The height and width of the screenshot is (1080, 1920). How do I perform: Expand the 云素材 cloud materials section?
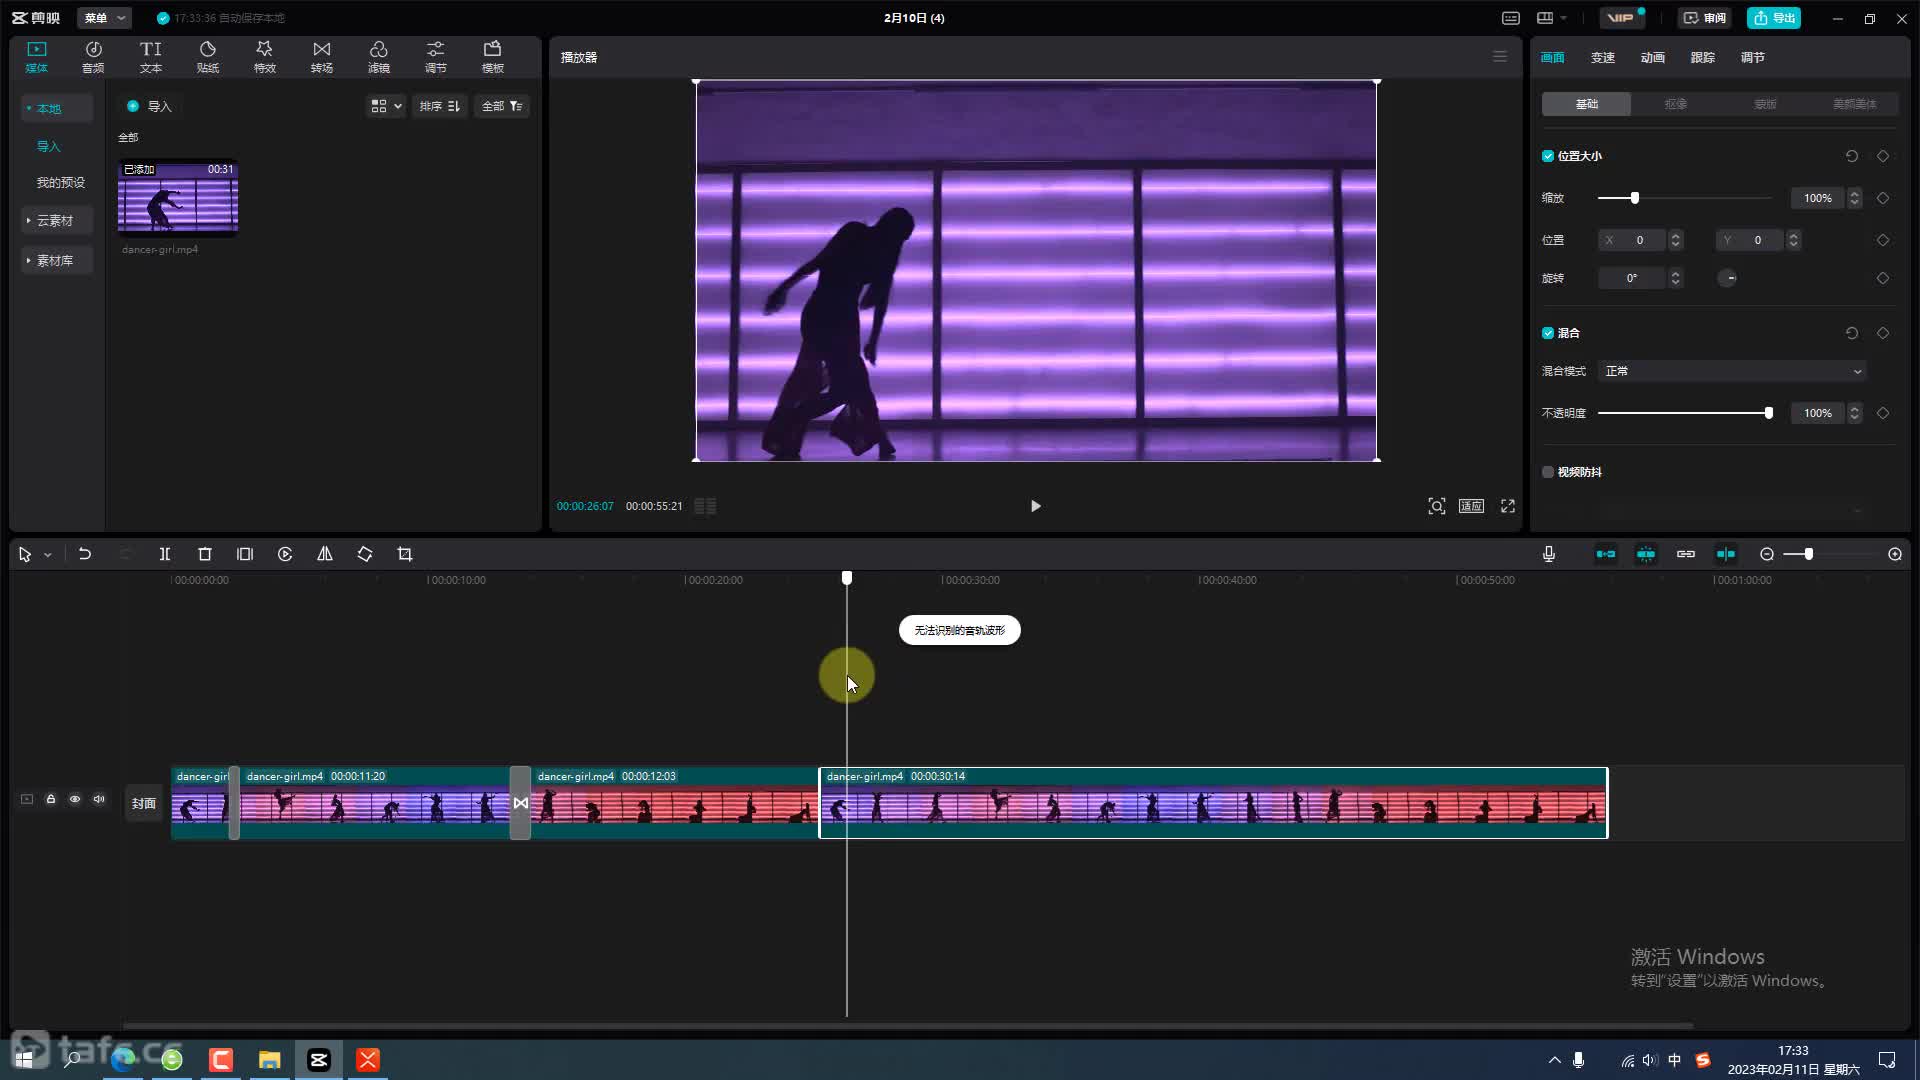click(x=56, y=220)
